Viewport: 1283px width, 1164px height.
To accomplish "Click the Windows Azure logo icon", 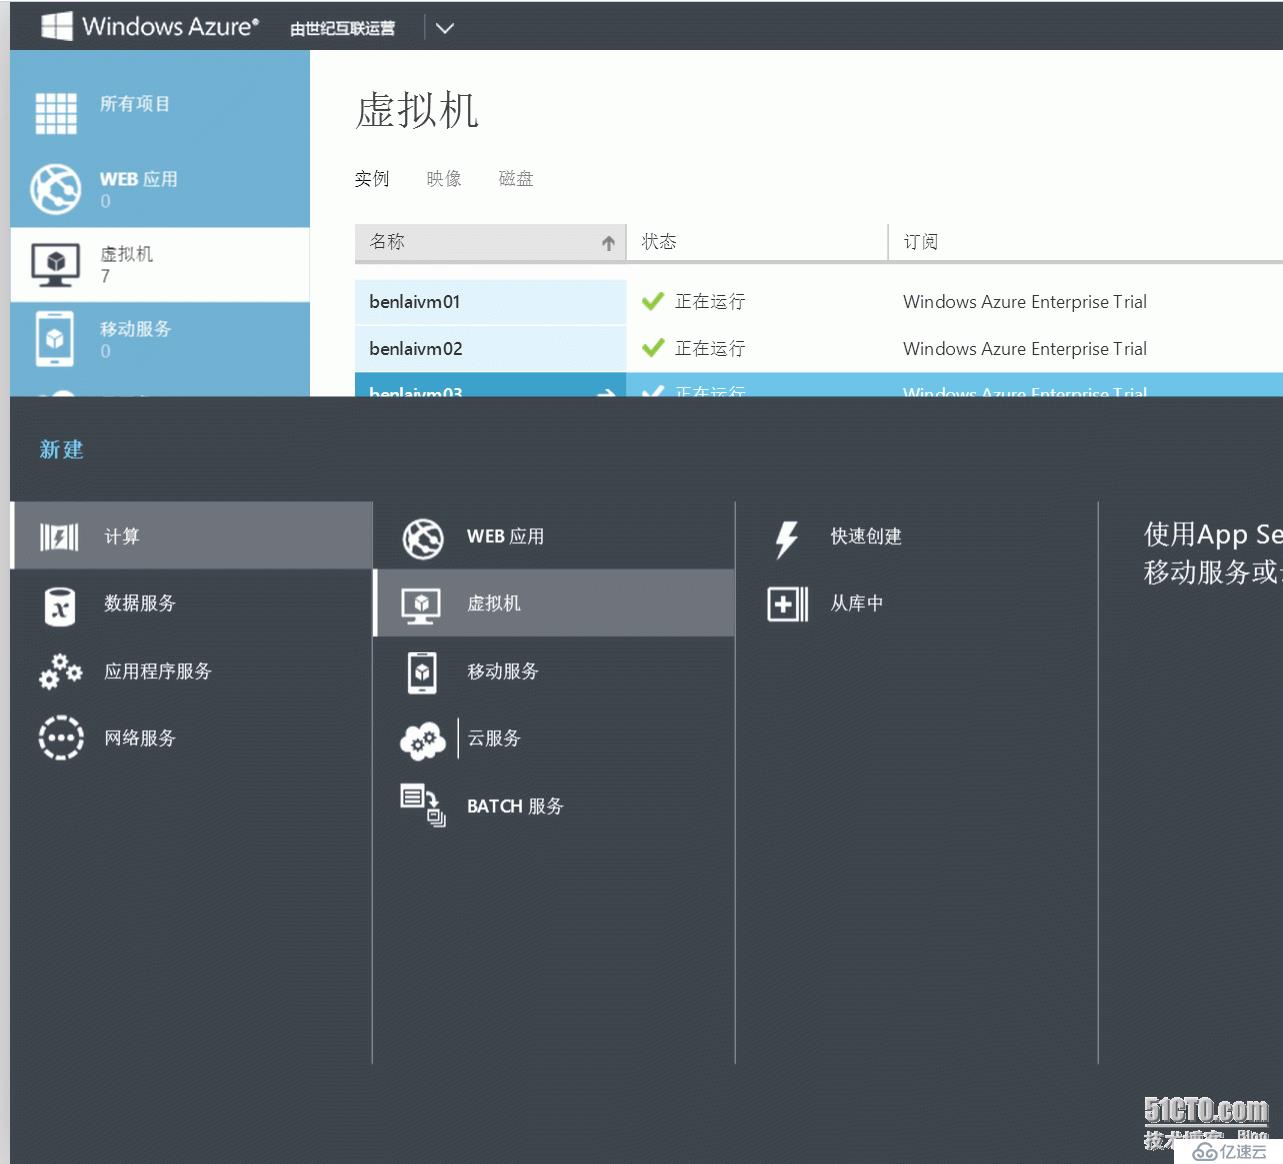I will [56, 26].
